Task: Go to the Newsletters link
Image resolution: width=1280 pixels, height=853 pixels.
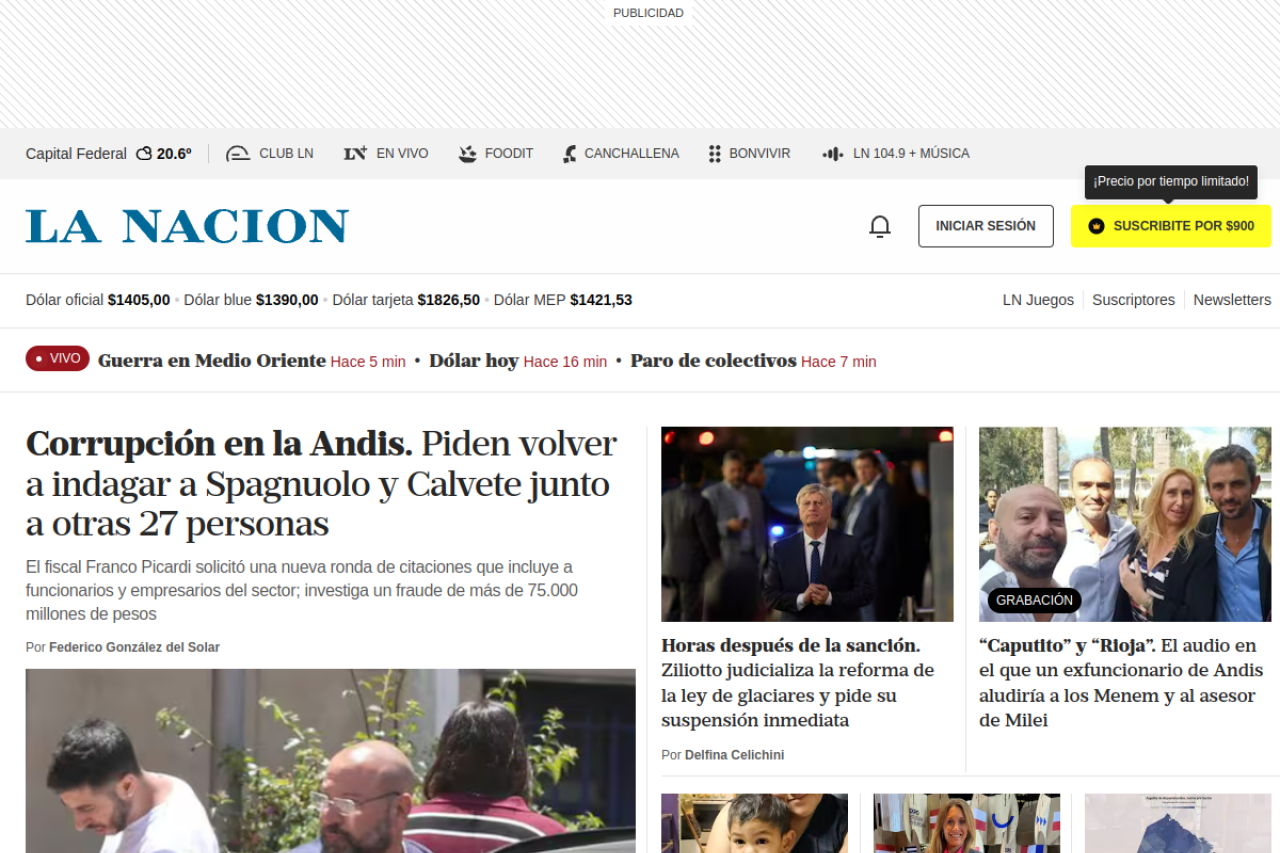Action: (x=1232, y=300)
